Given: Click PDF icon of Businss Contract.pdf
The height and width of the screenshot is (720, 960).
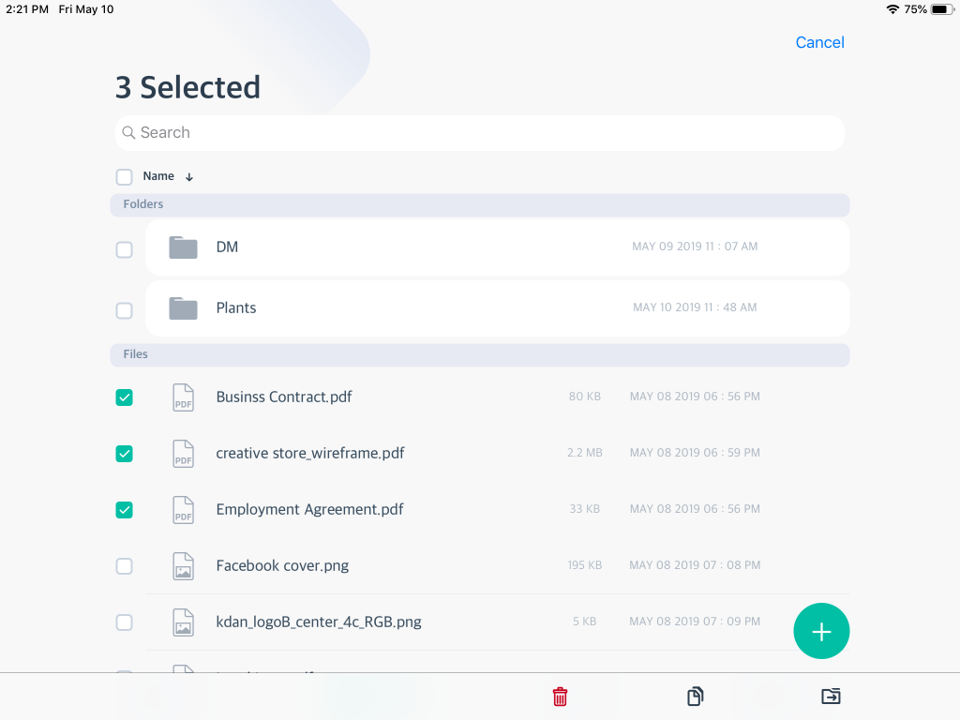Looking at the screenshot, I should (x=183, y=397).
